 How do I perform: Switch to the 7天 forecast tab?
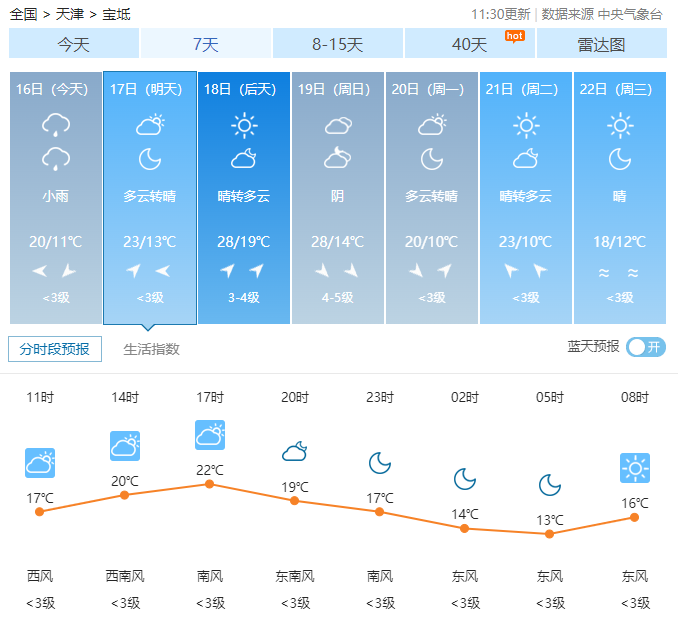(x=206, y=44)
